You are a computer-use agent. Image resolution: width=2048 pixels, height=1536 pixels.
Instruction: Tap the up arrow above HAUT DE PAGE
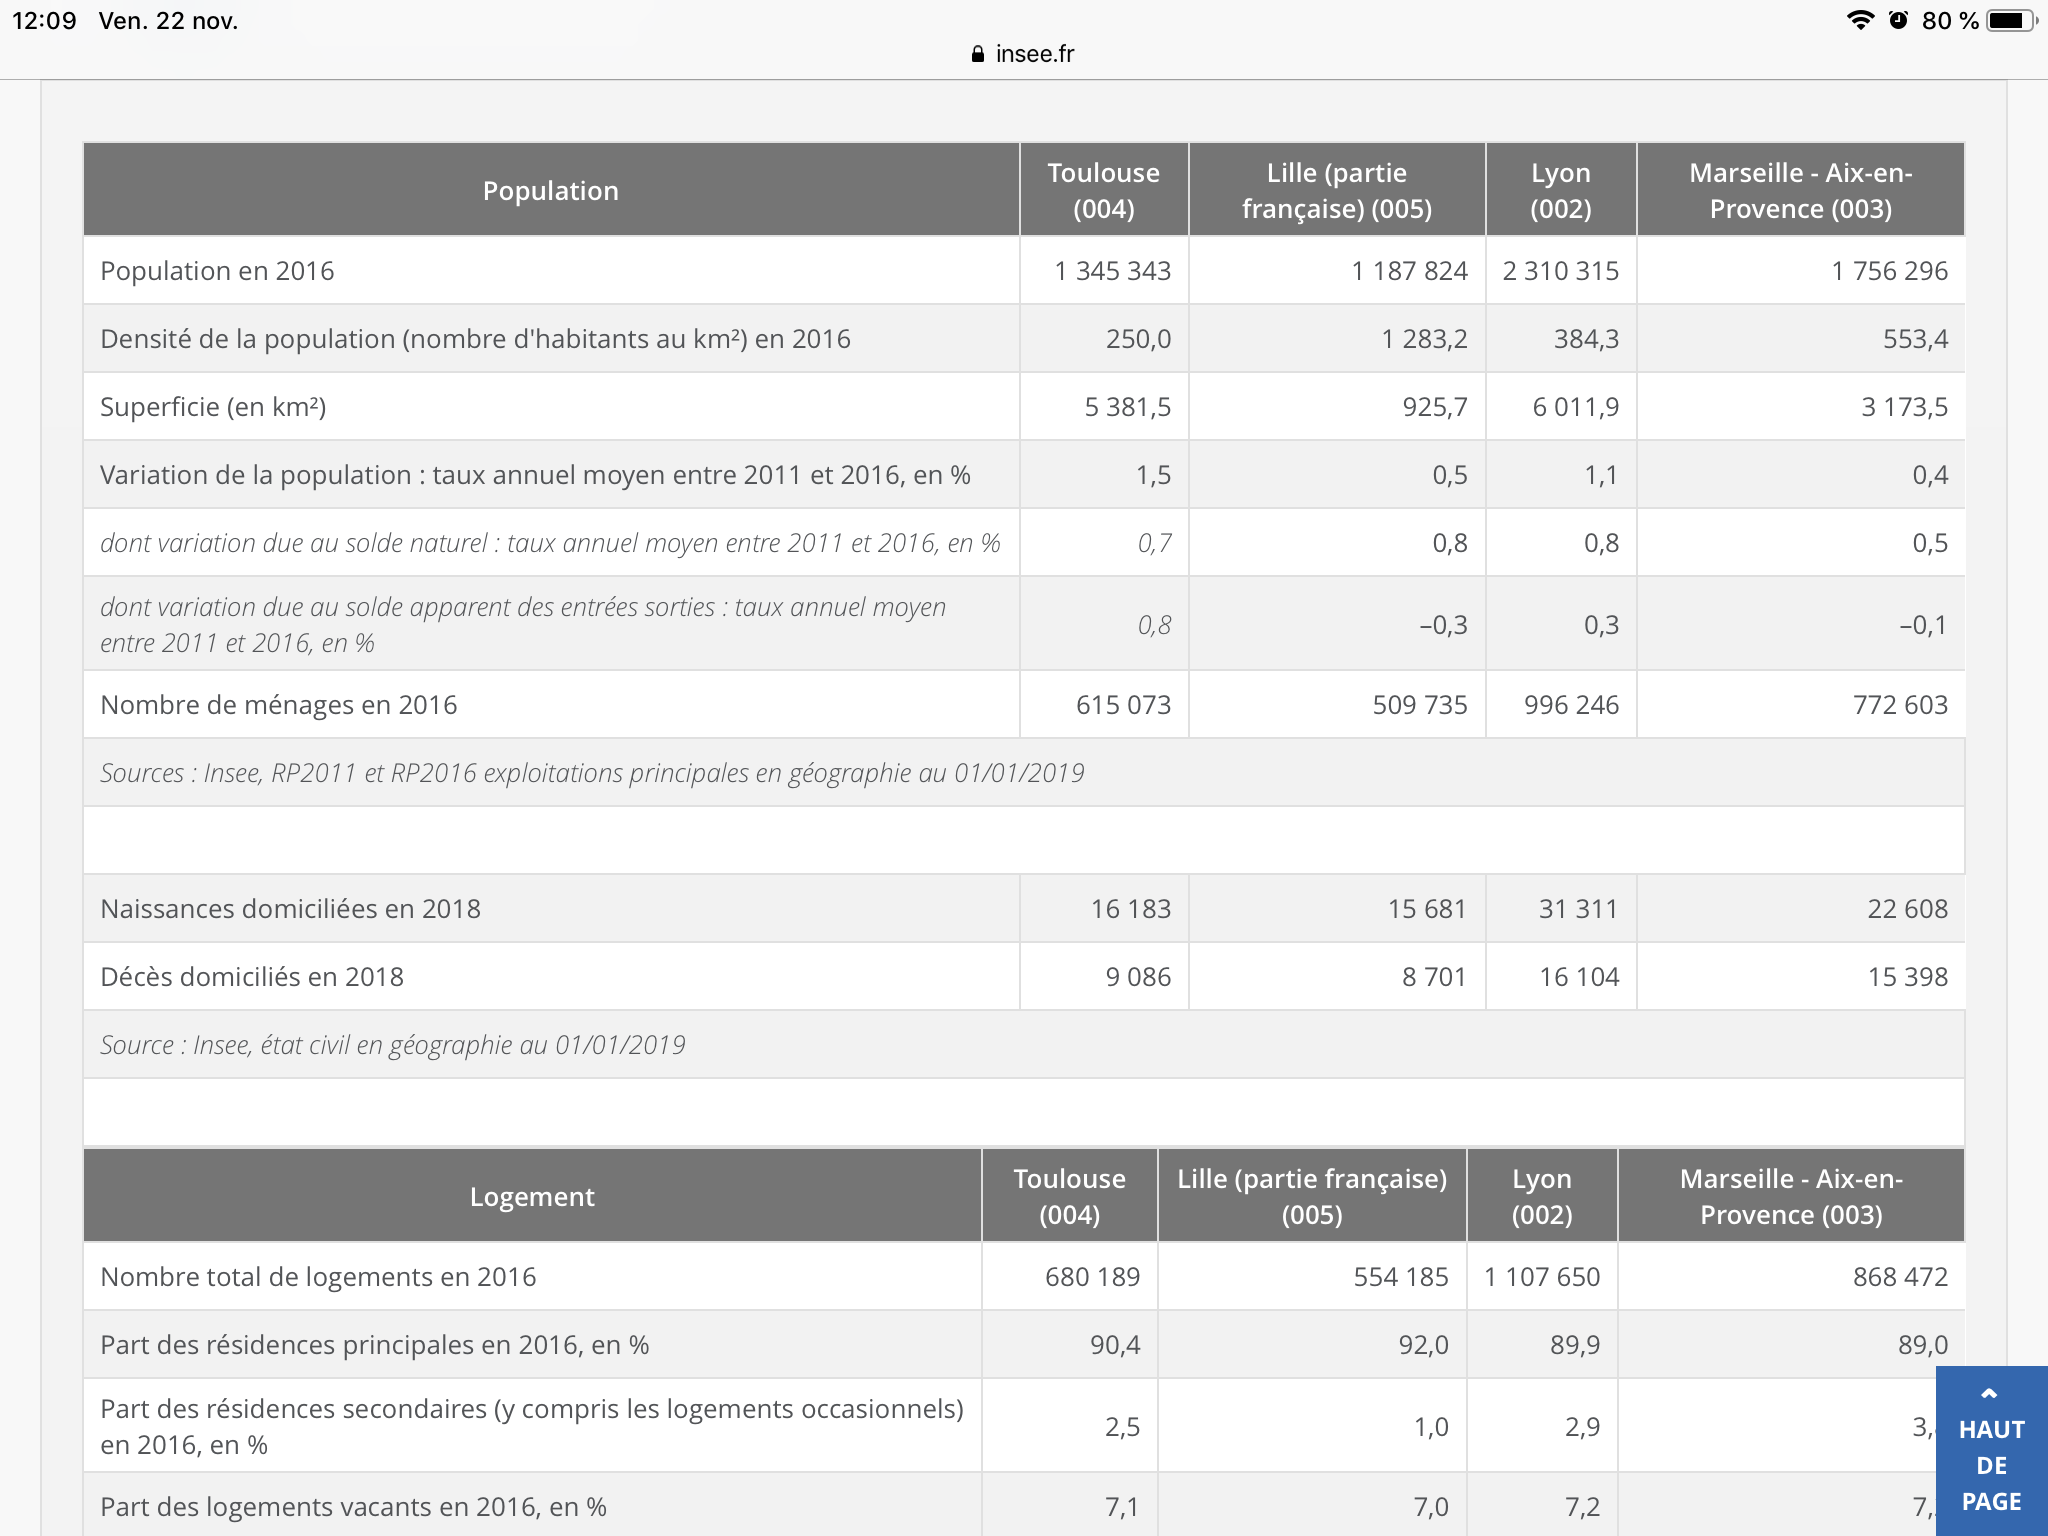pos(1989,1393)
